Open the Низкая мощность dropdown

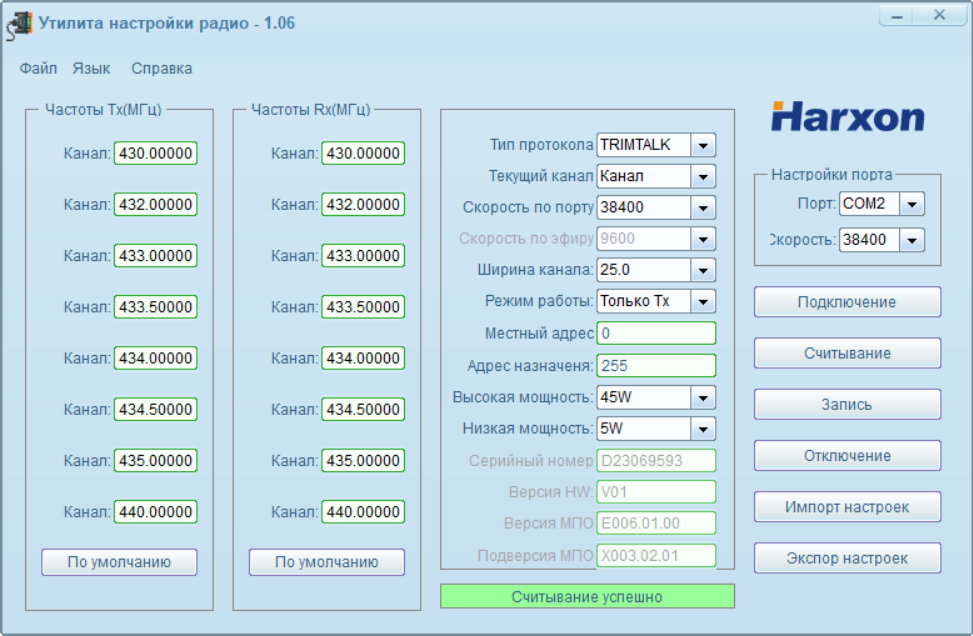click(x=703, y=429)
